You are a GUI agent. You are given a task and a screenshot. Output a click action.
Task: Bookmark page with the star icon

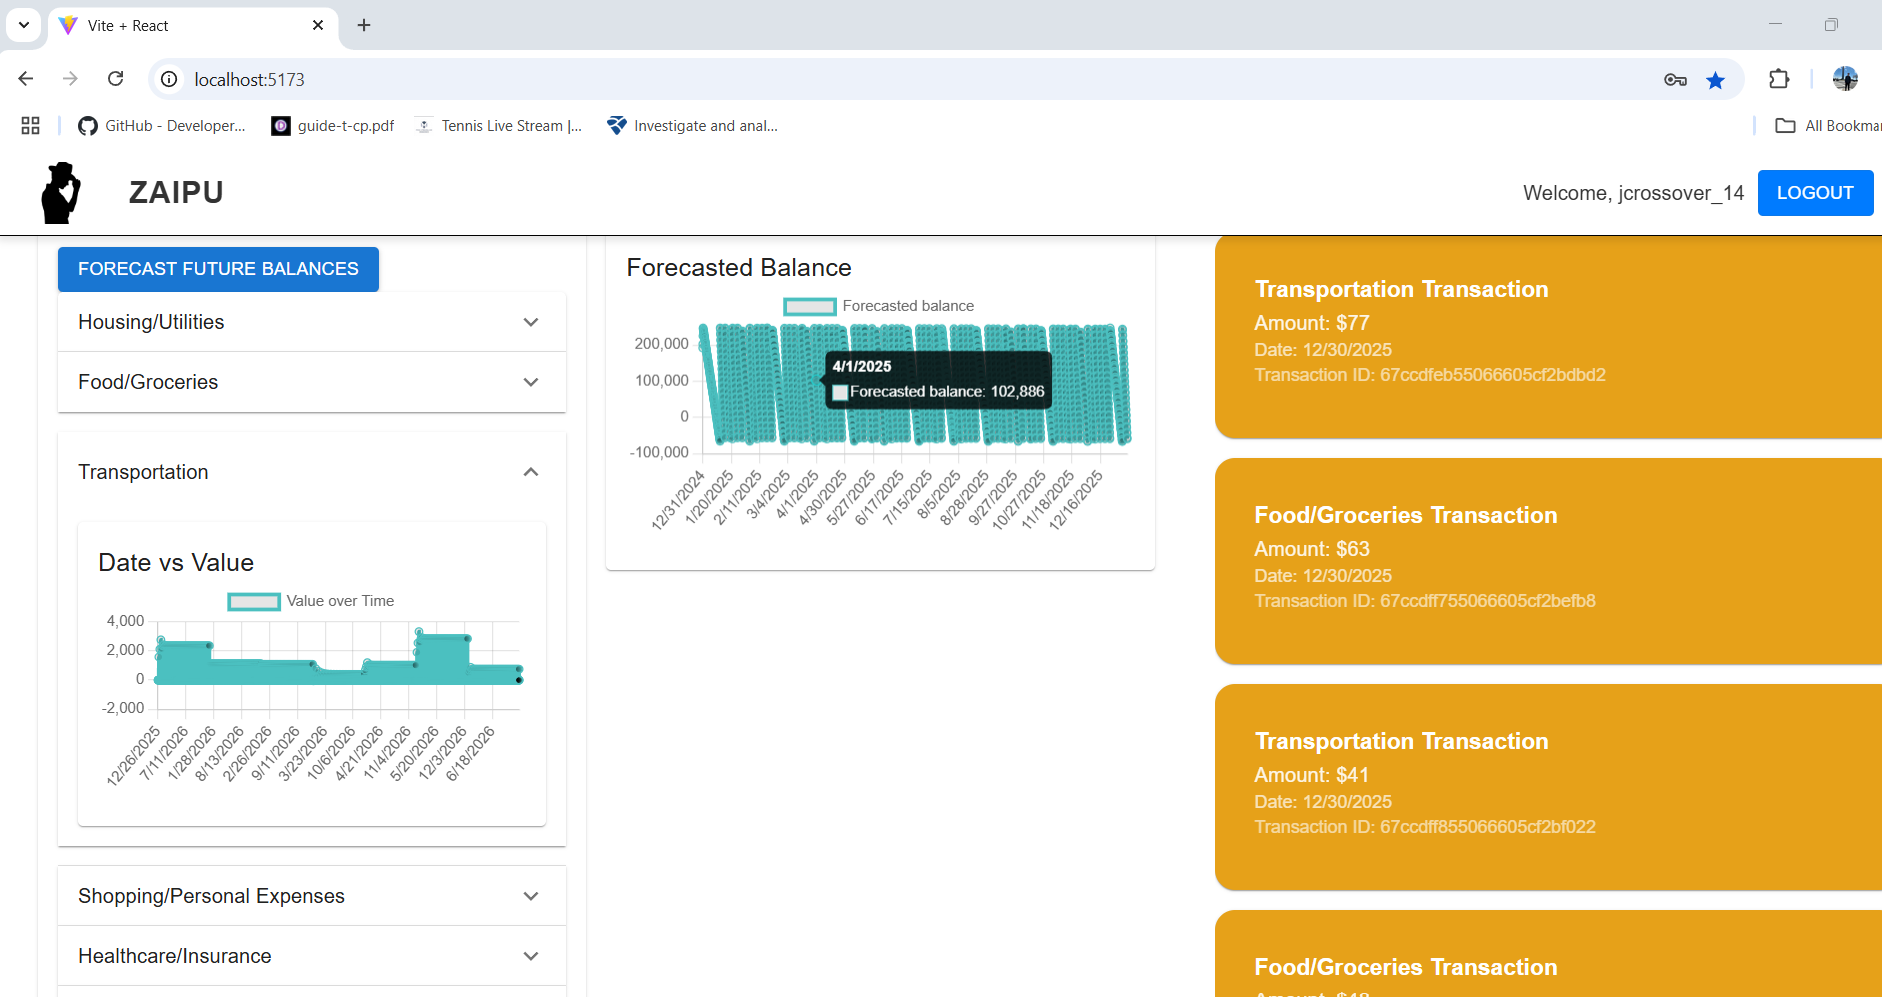(1716, 80)
